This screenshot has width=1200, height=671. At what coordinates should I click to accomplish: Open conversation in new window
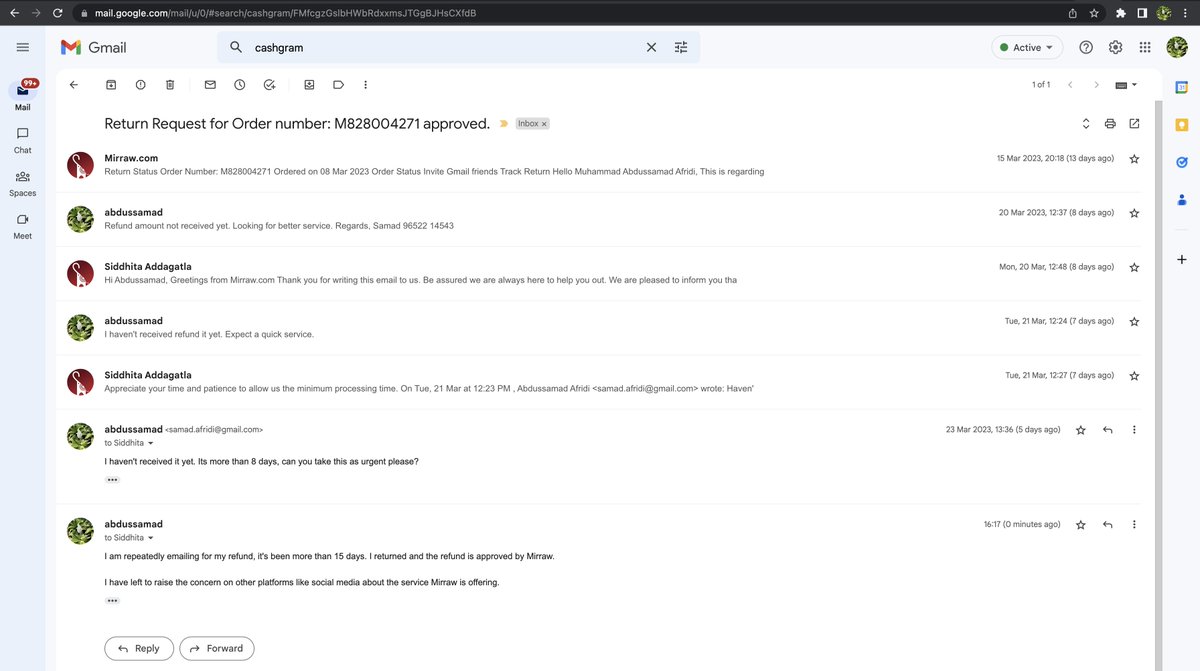[x=1134, y=124]
